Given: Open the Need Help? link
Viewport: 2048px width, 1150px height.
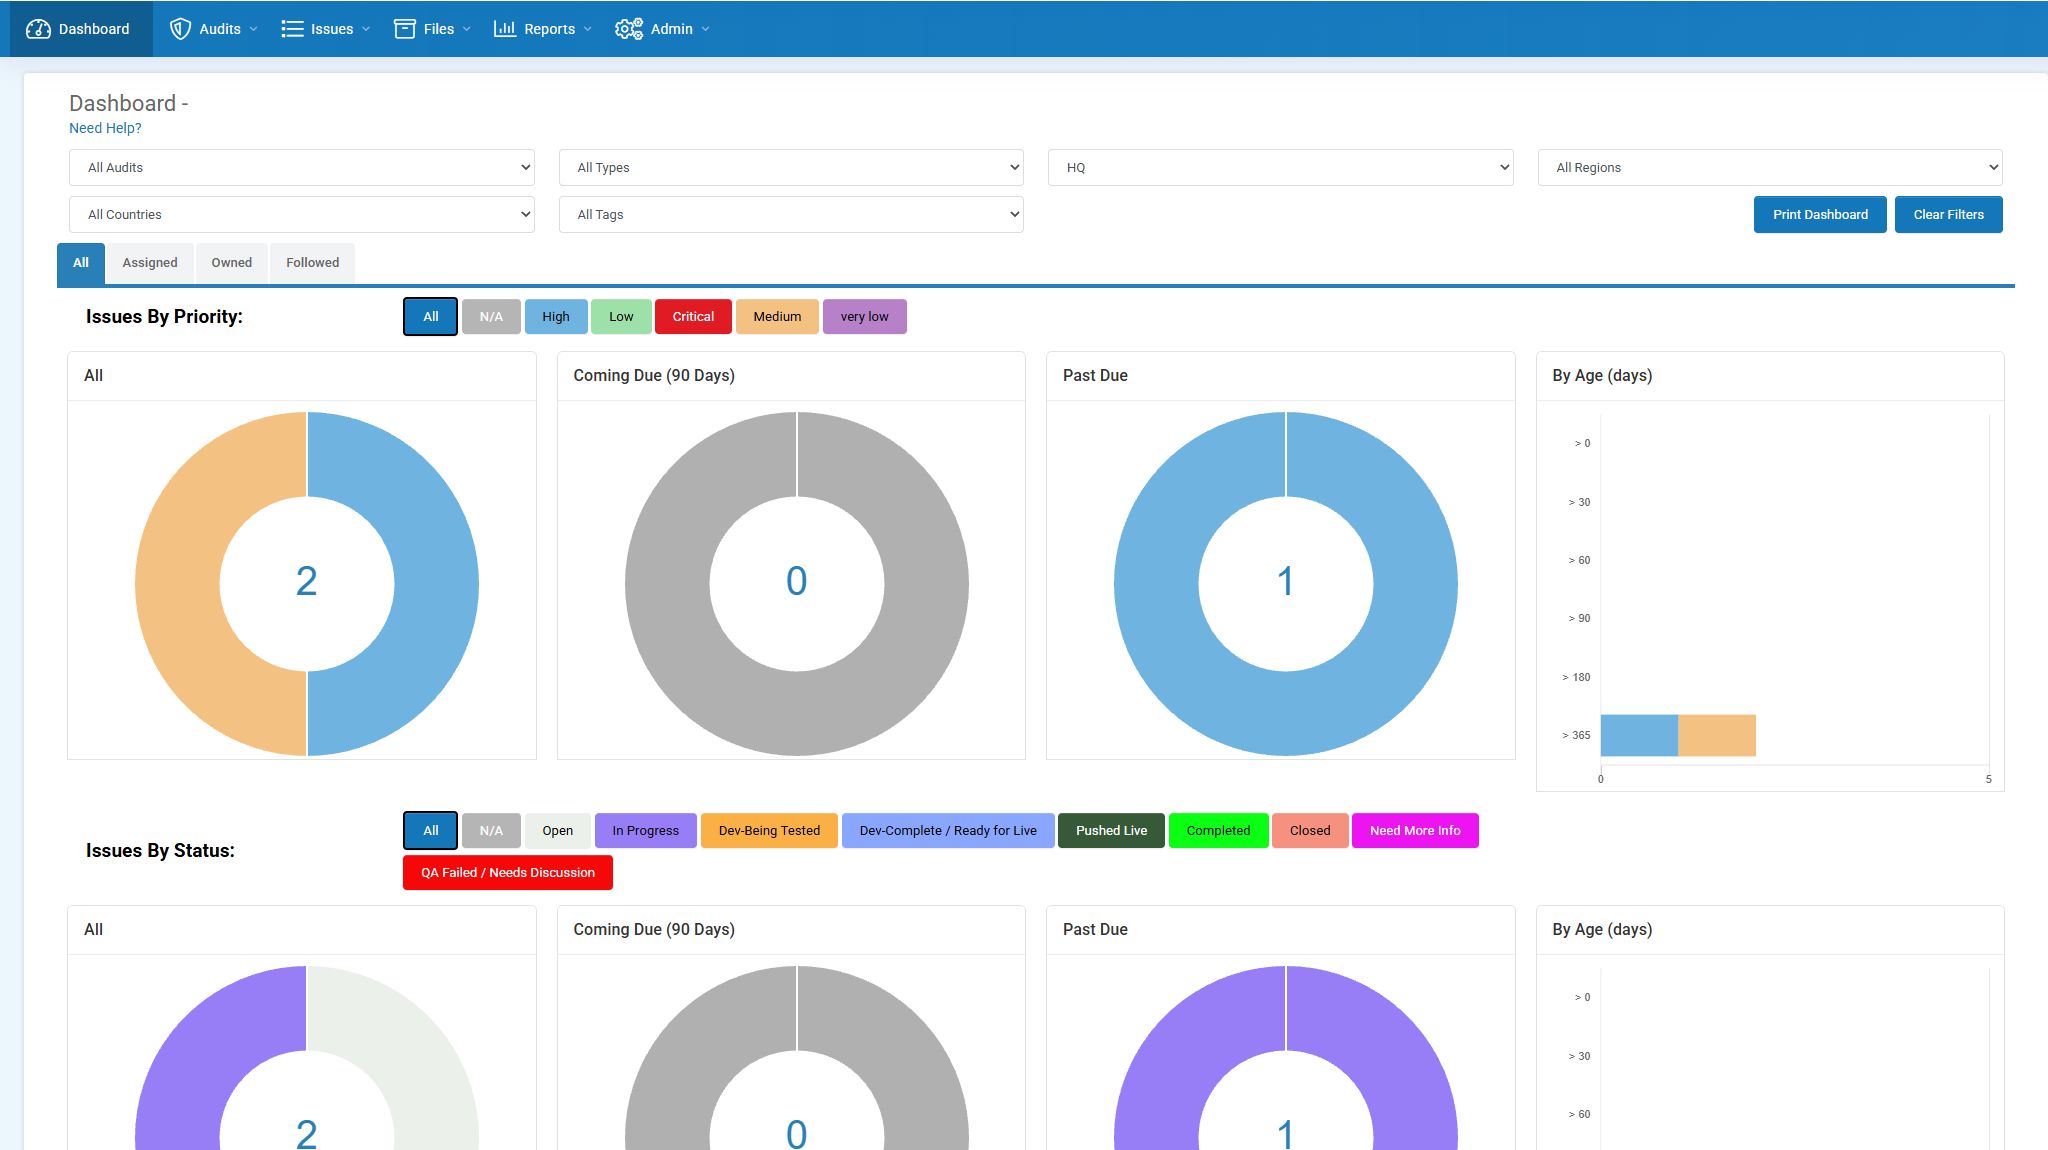Looking at the screenshot, I should [x=105, y=128].
